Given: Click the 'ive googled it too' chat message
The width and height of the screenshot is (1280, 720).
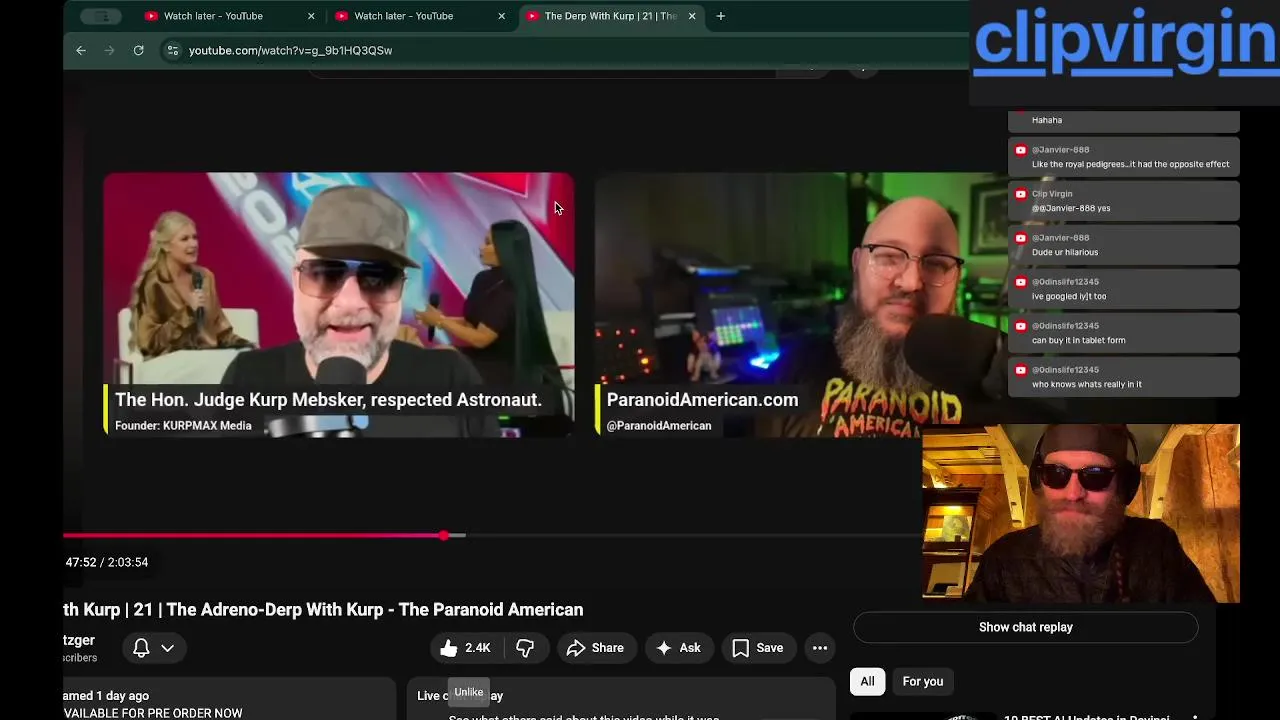Looking at the screenshot, I should pos(1124,289).
